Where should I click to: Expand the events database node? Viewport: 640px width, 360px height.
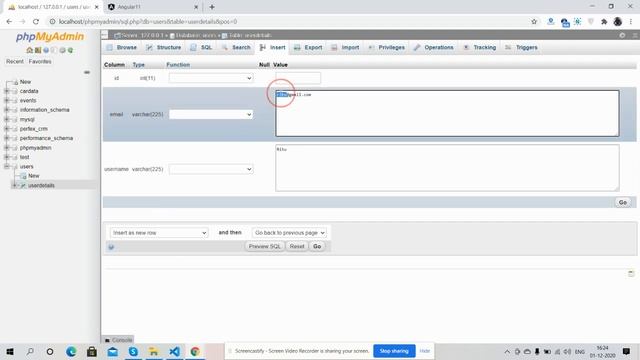7,100
